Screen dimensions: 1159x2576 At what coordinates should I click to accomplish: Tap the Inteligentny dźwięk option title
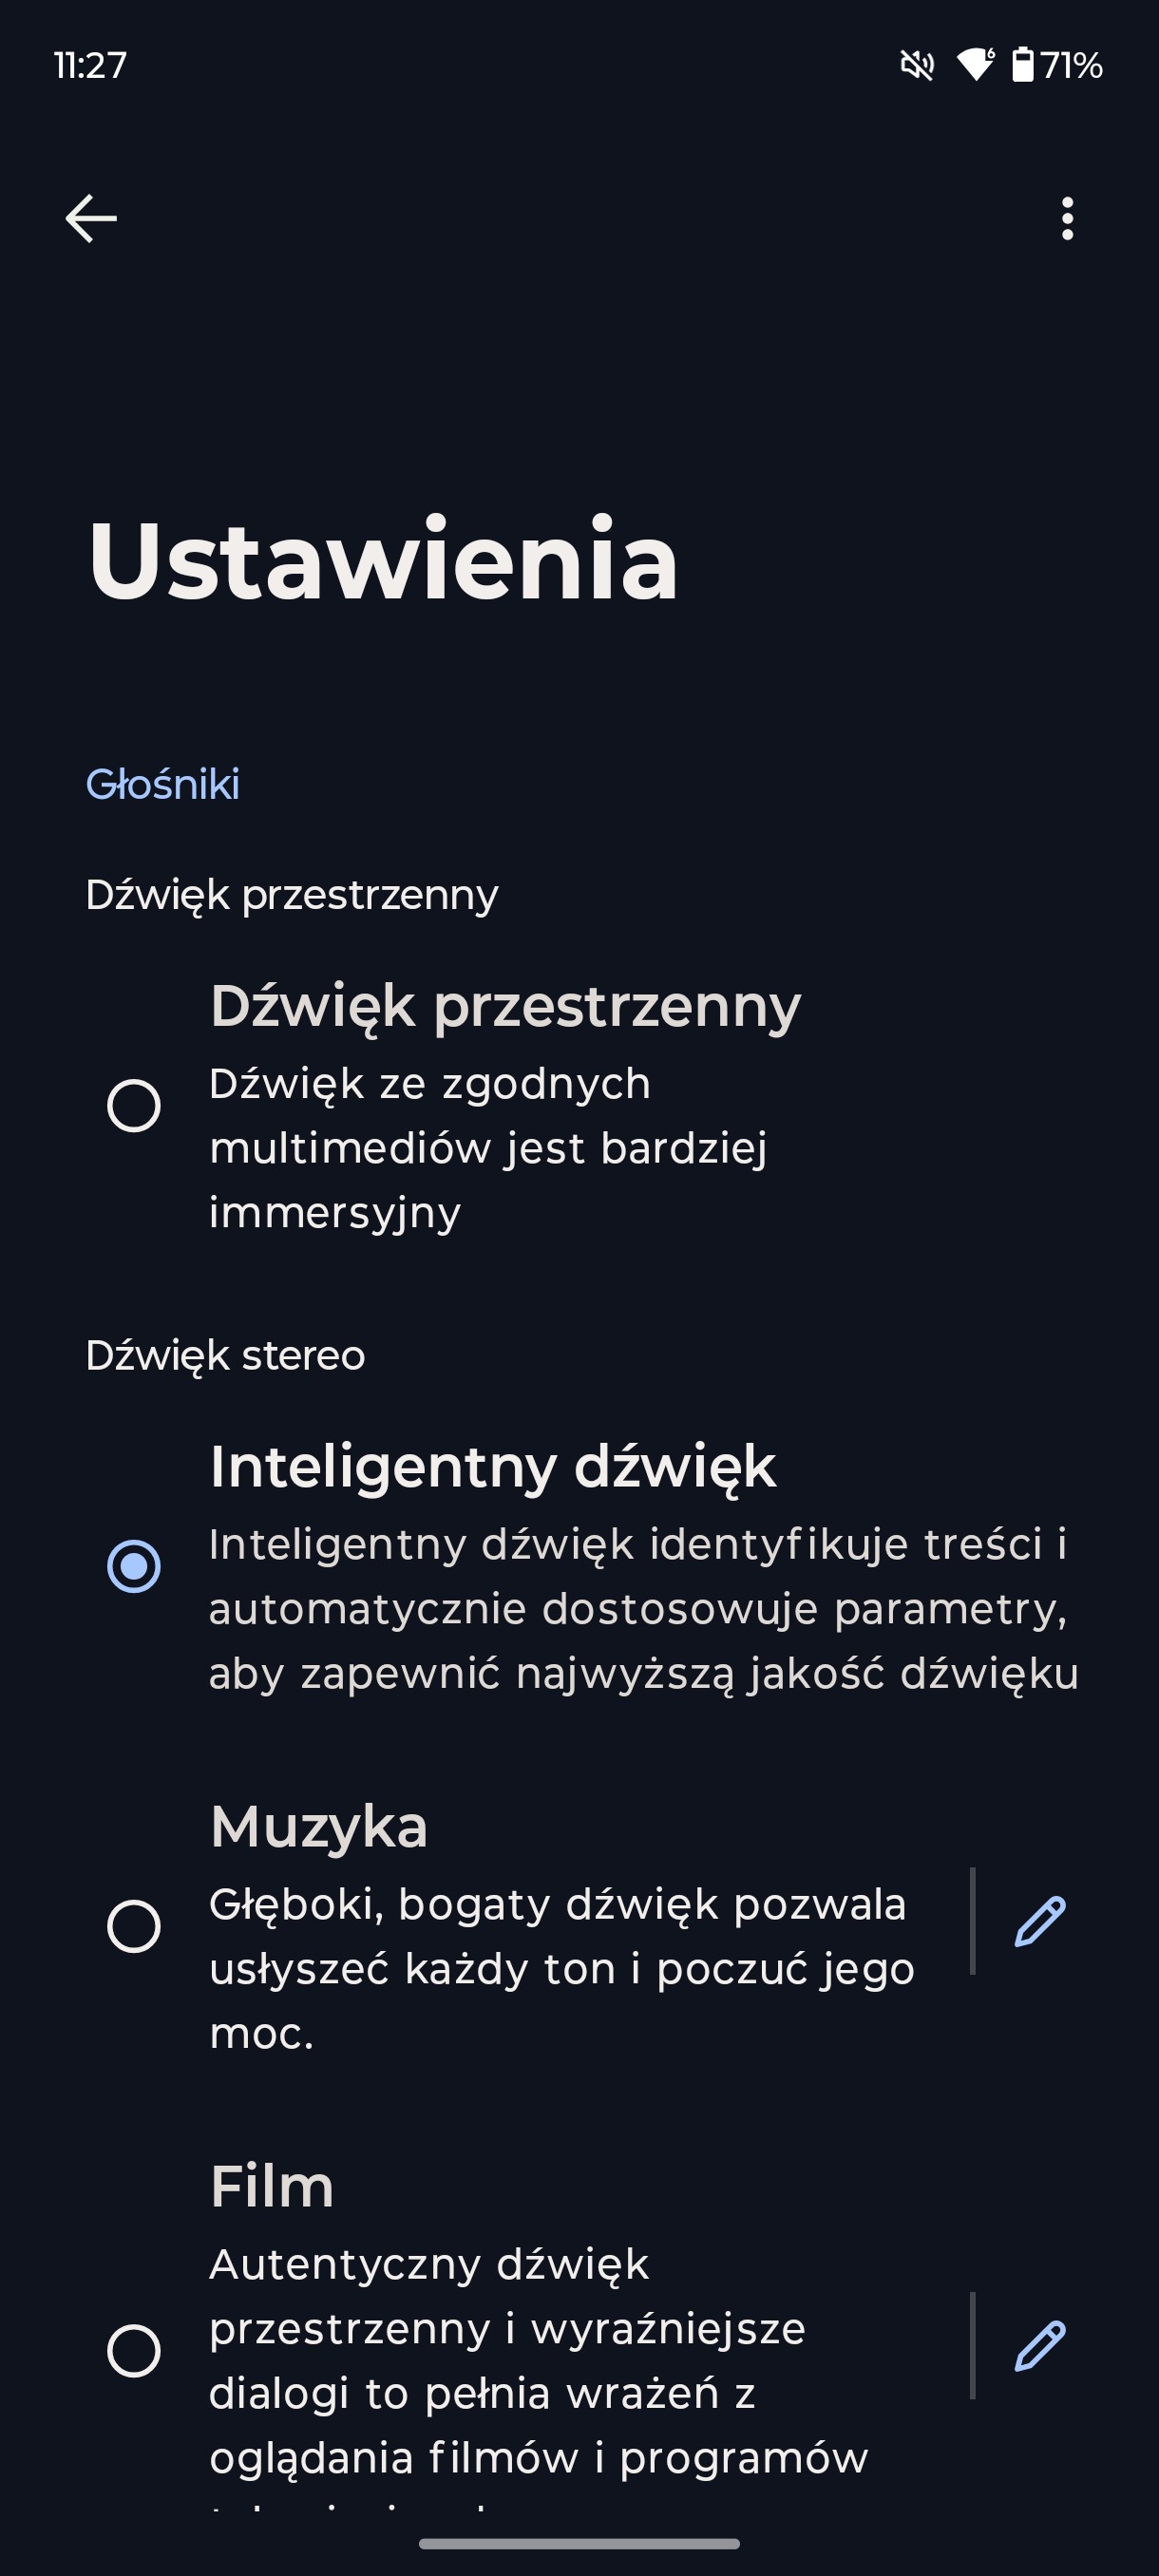tap(493, 1468)
